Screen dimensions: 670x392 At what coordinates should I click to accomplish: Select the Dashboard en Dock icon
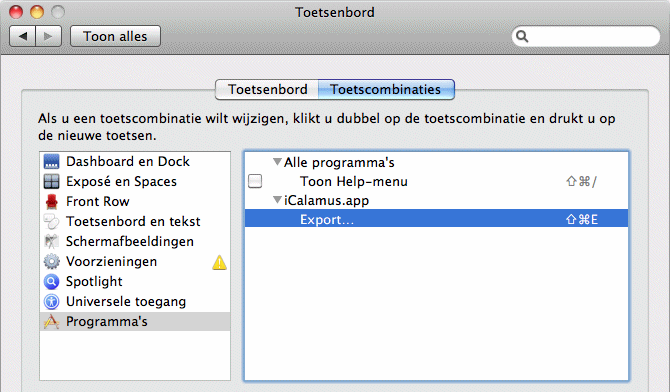pos(52,162)
